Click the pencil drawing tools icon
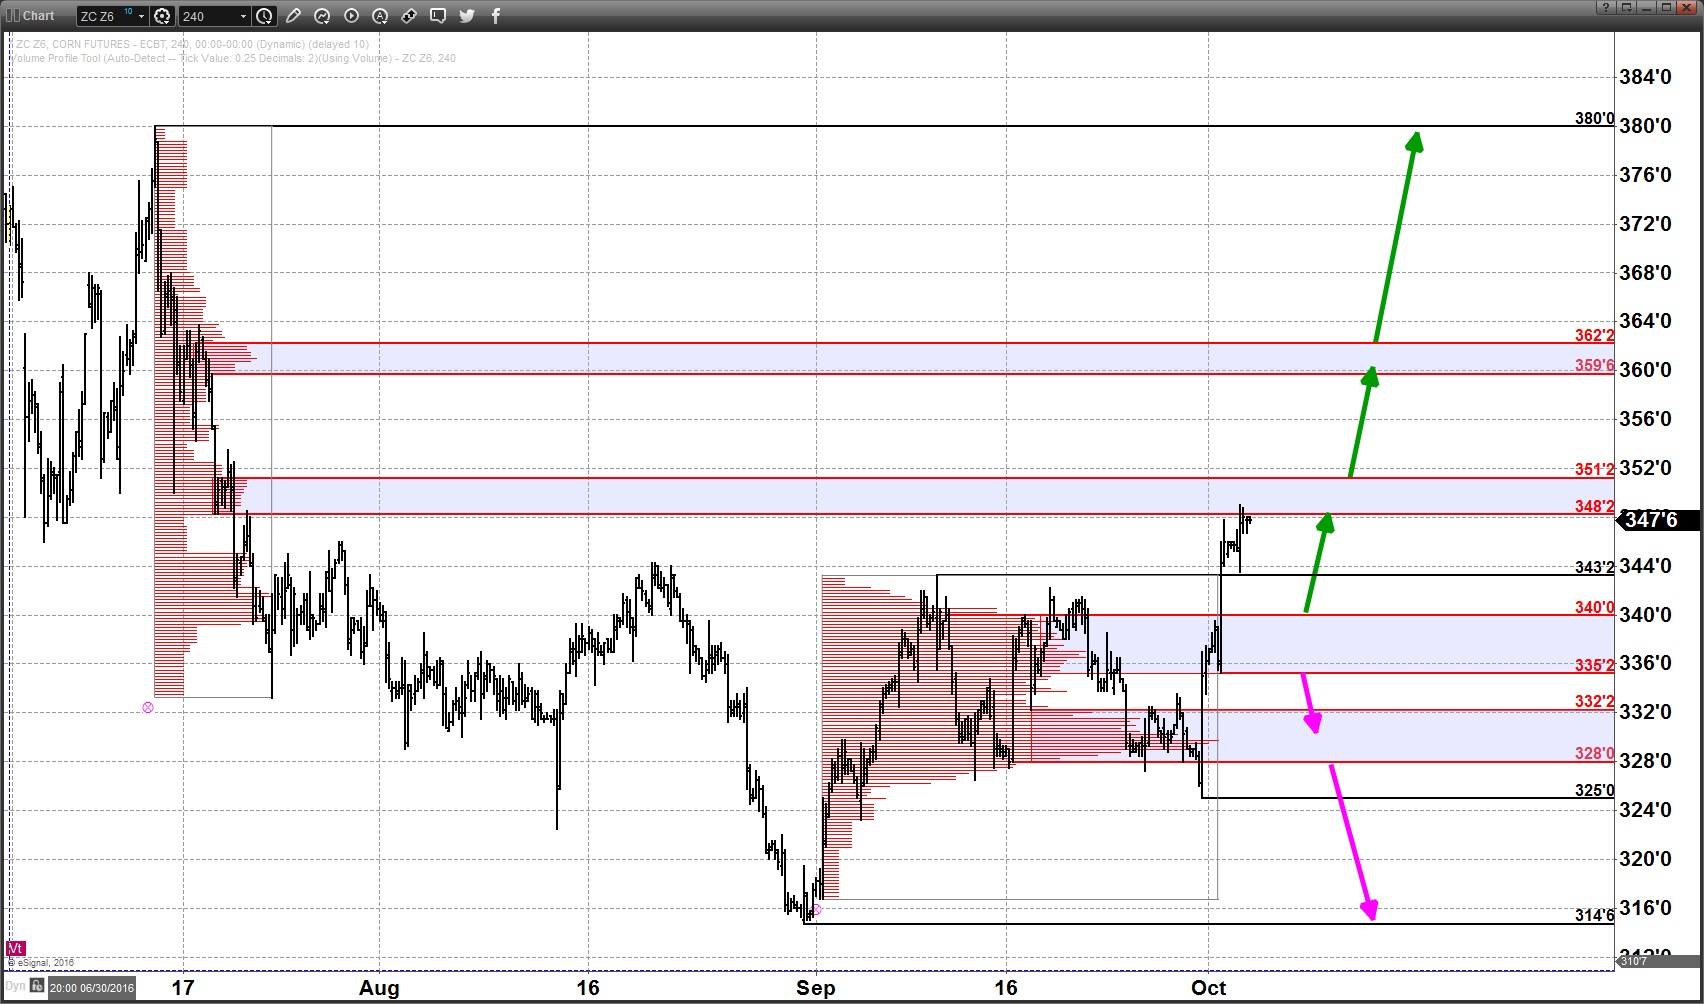This screenshot has height=1004, width=1704. tap(293, 16)
